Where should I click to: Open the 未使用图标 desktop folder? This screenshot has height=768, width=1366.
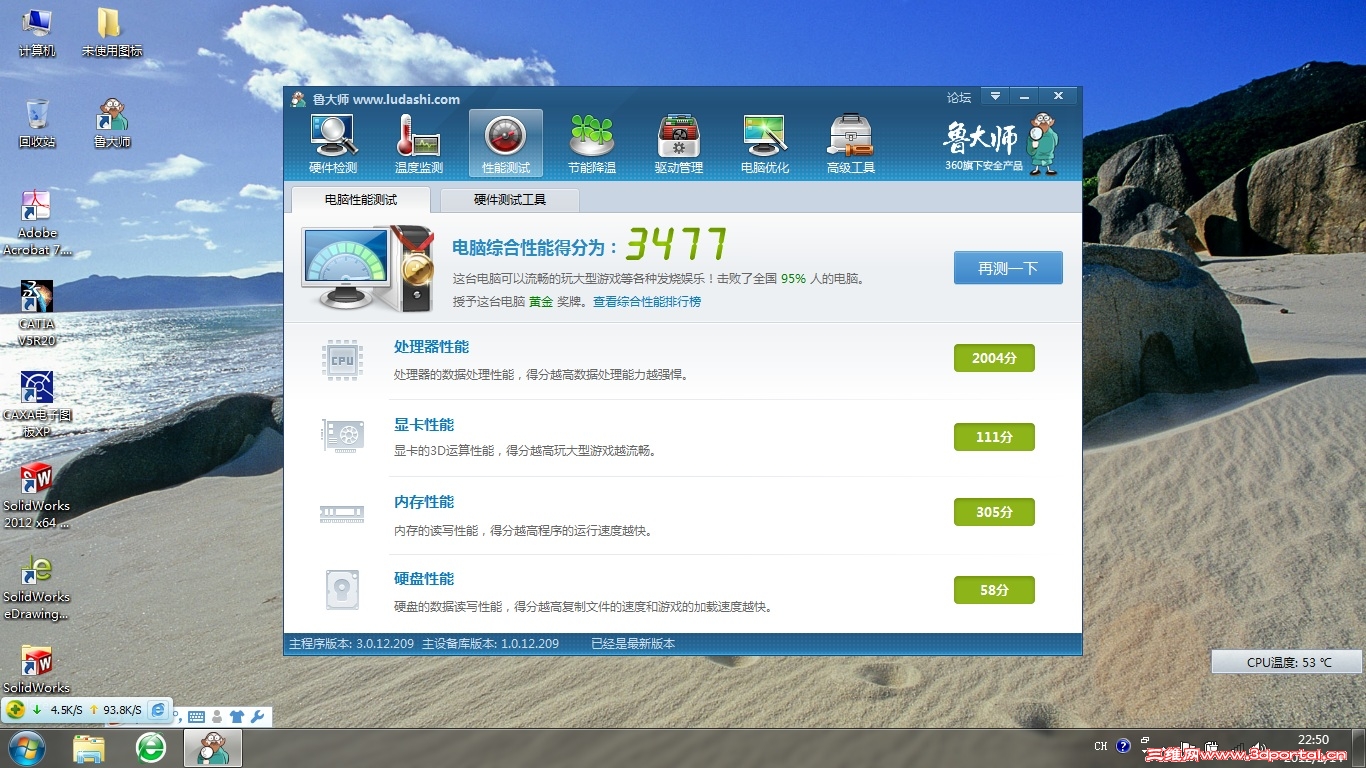(112, 33)
